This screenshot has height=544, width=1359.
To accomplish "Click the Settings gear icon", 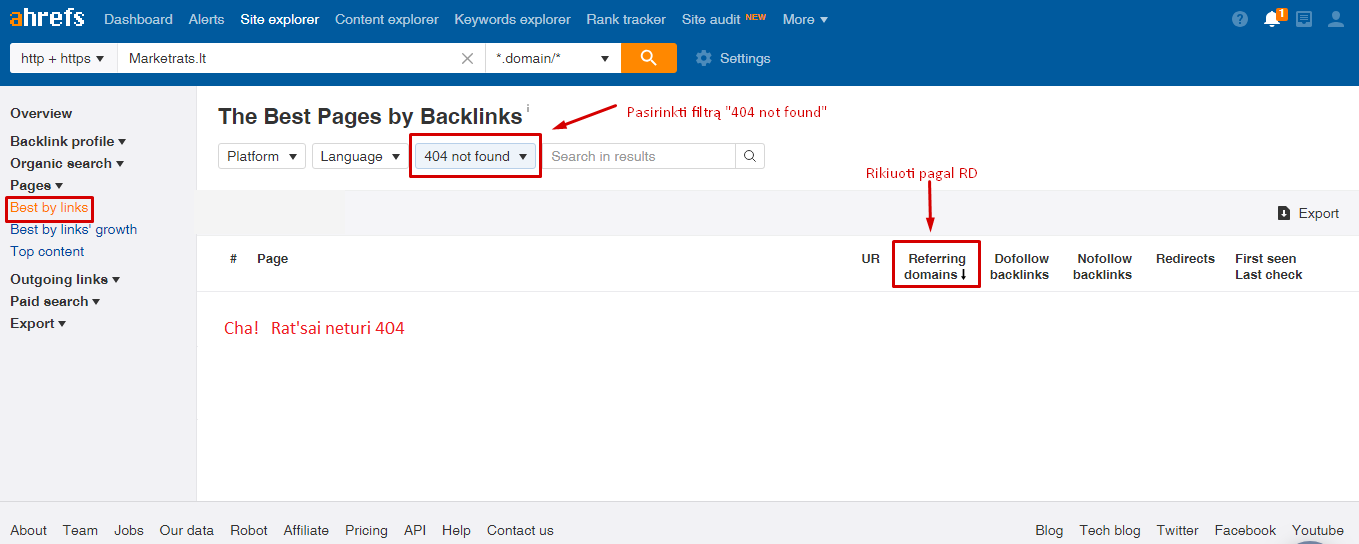I will coord(704,58).
